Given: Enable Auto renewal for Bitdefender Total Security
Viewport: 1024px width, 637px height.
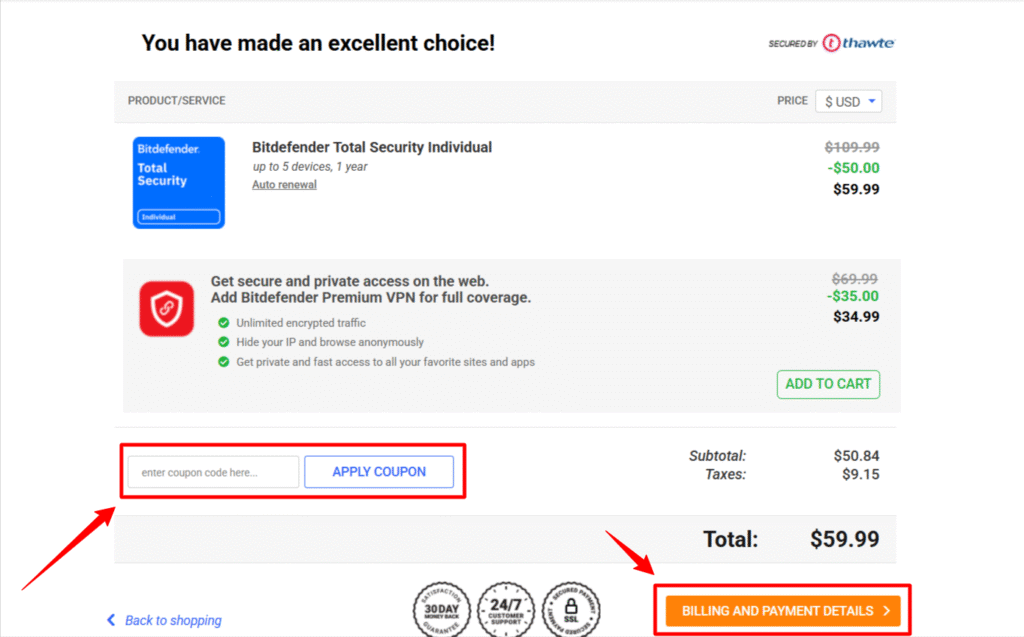Looking at the screenshot, I should click(x=283, y=184).
